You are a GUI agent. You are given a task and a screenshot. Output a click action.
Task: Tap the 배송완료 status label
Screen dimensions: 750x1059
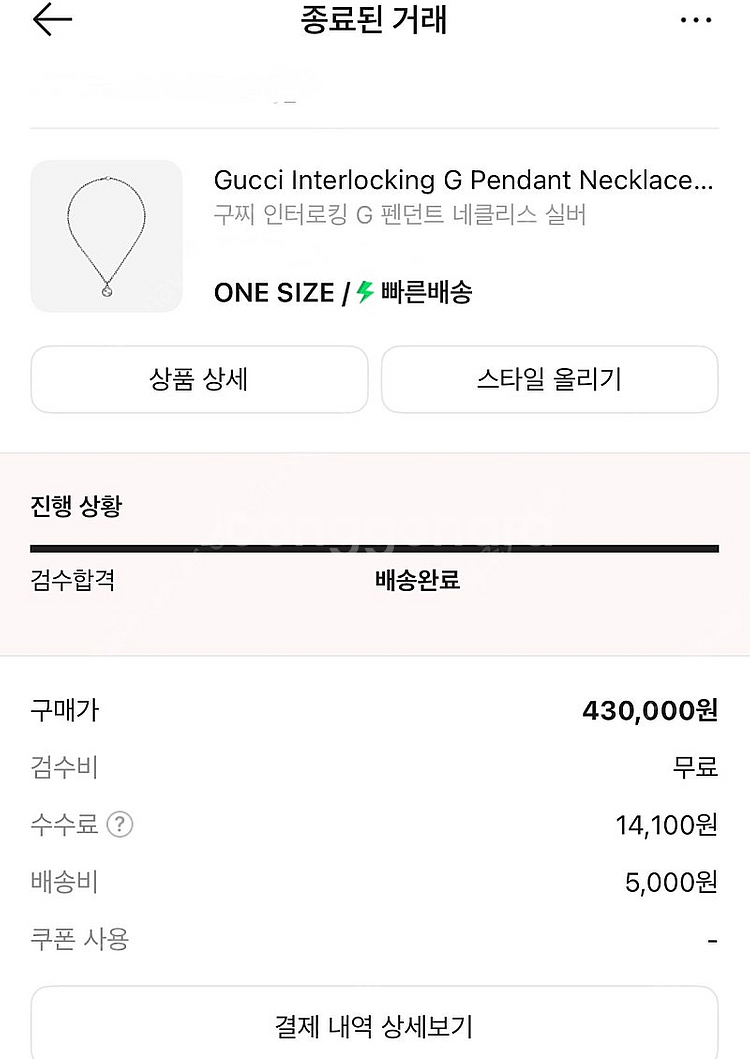[417, 580]
